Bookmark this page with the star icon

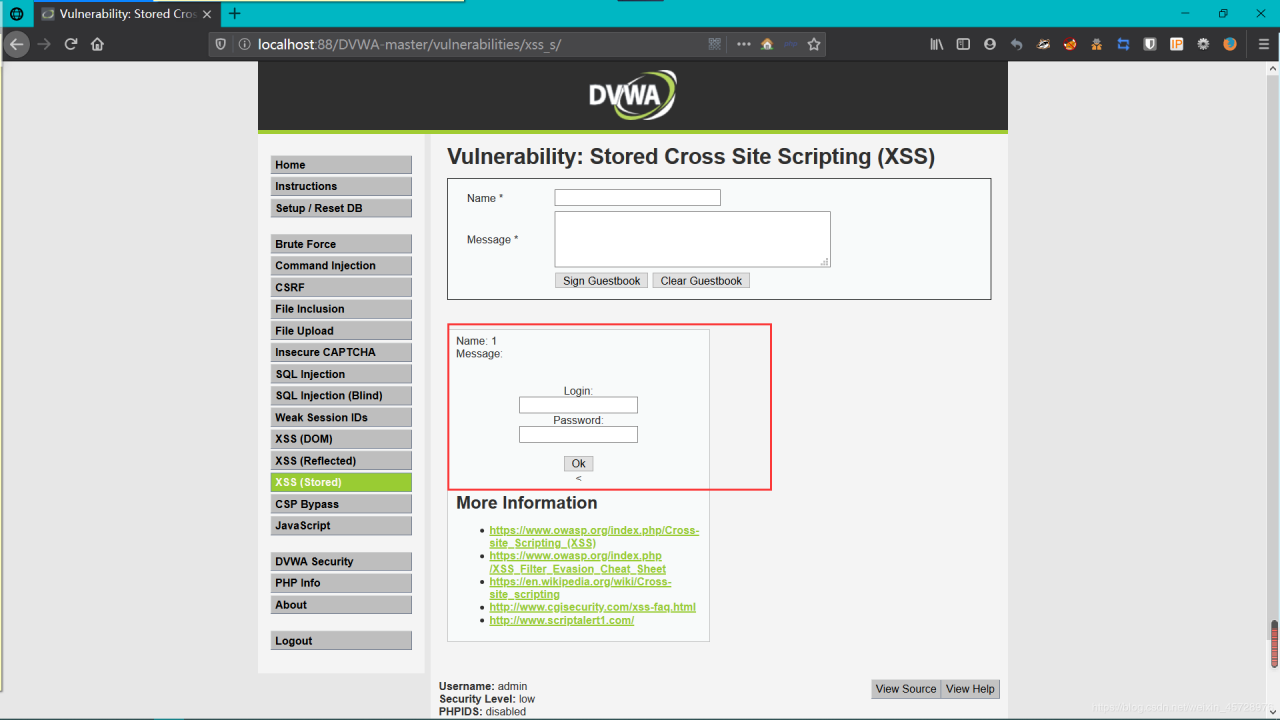point(814,44)
